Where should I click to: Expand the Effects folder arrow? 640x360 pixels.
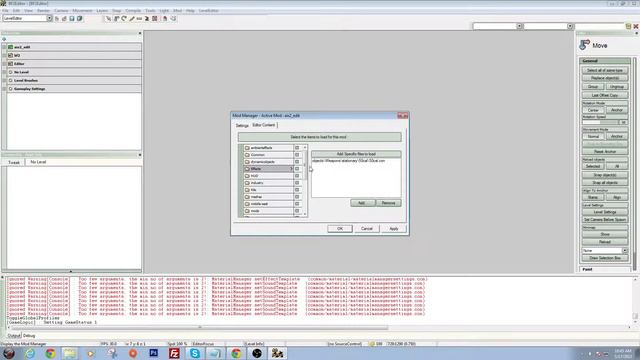pyautogui.click(x=291, y=169)
